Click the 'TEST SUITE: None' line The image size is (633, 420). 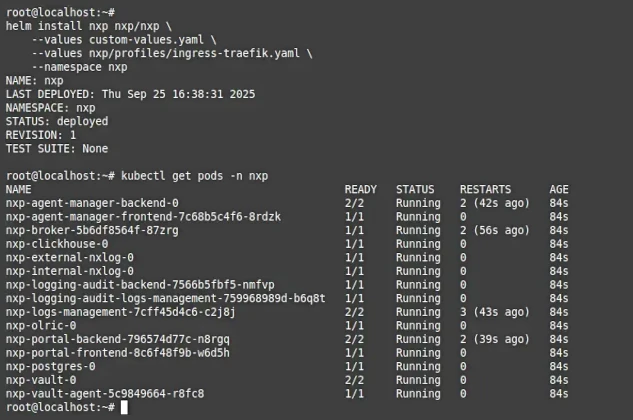point(56,148)
